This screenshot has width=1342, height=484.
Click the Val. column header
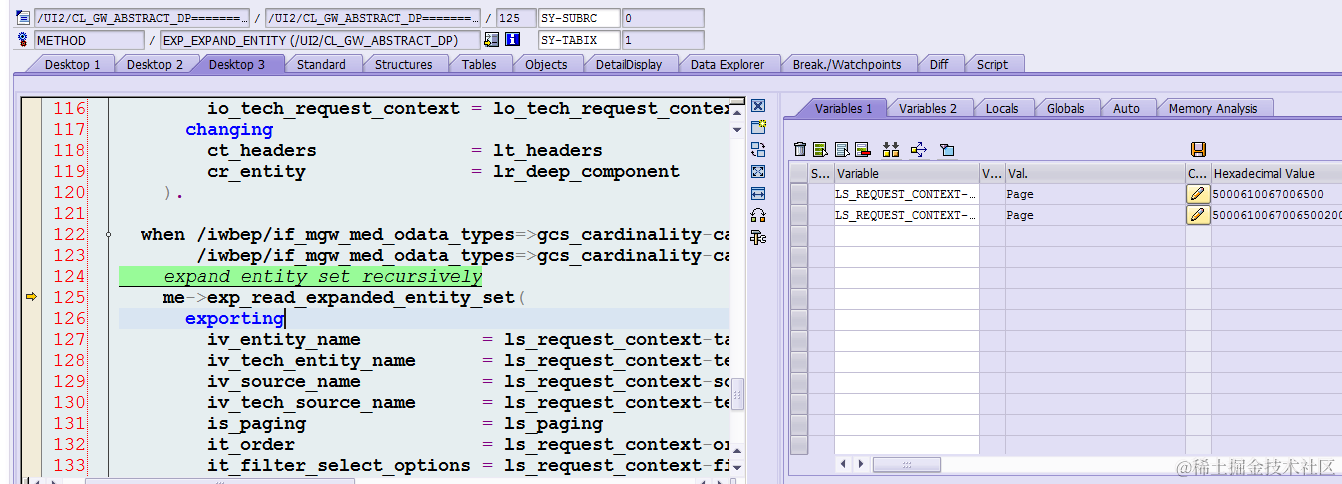pyautogui.click(x=1095, y=173)
